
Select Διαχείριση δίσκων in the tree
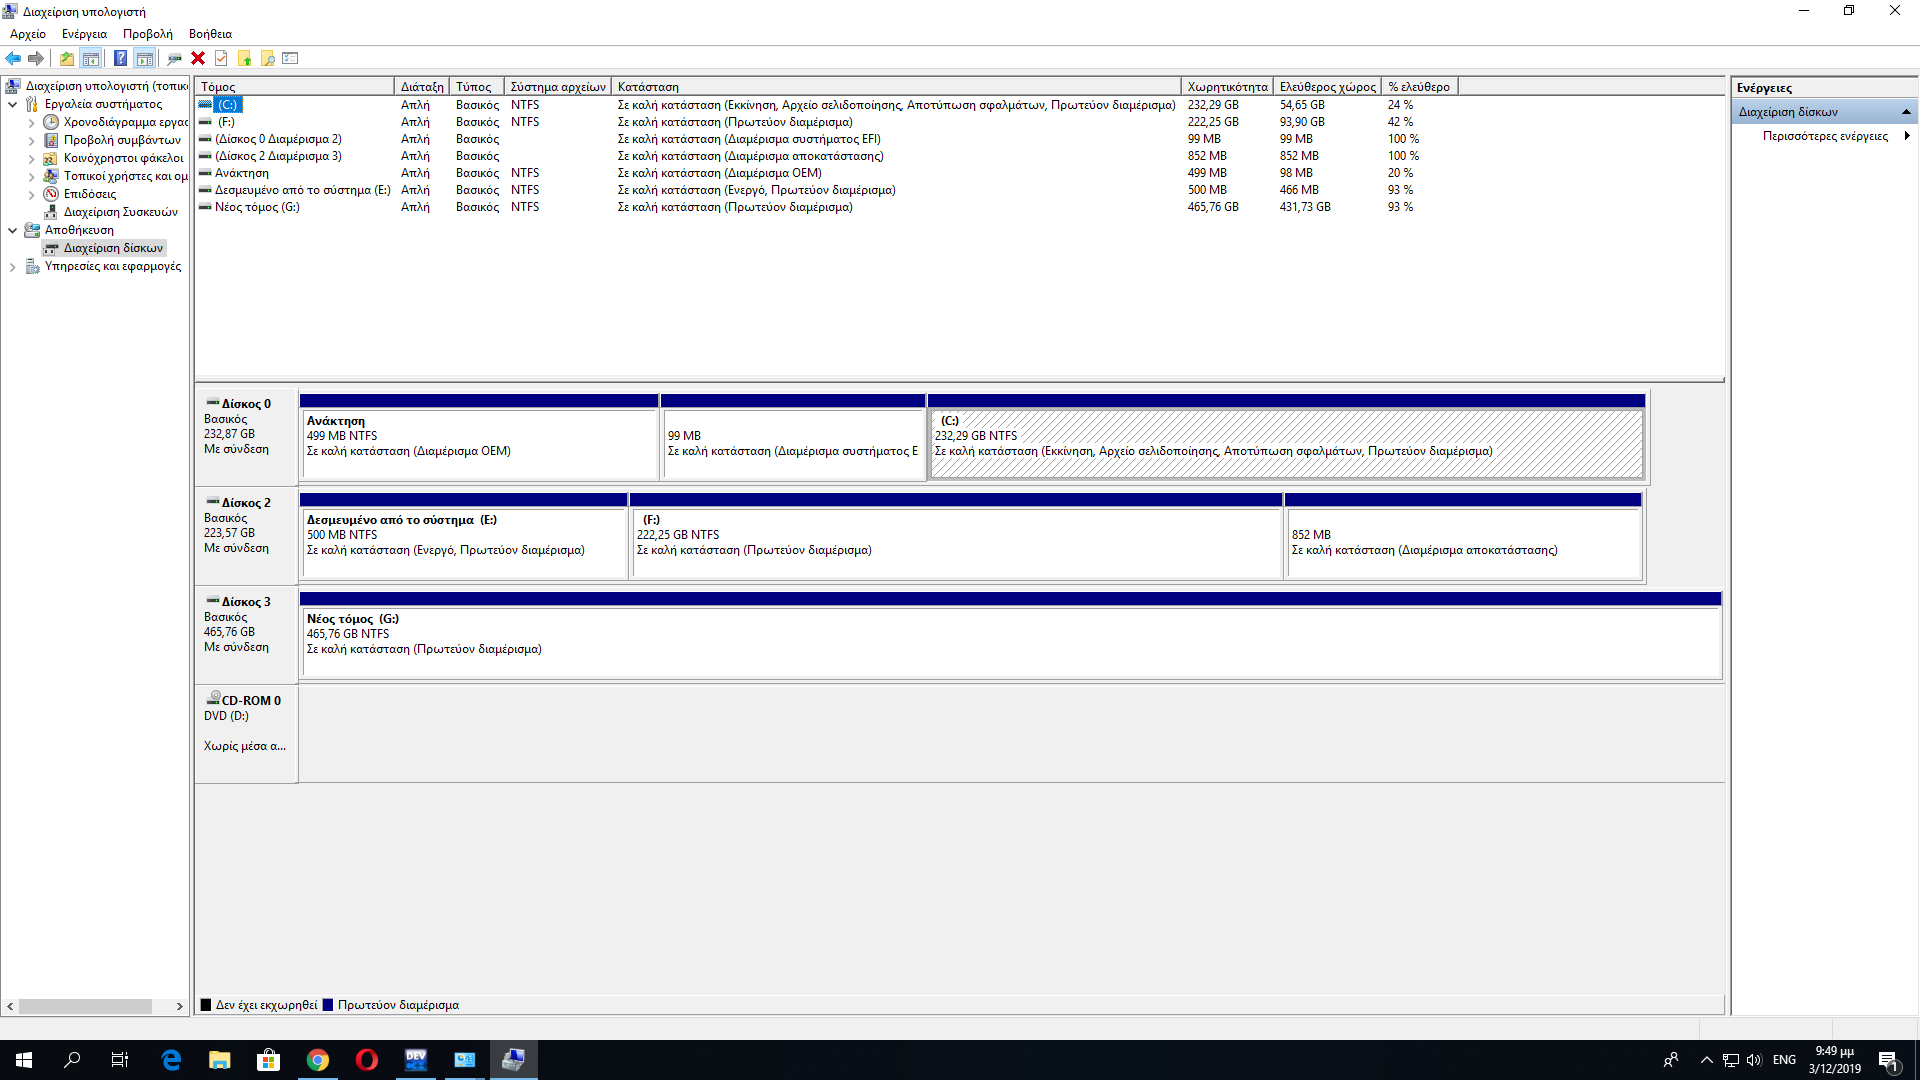click(113, 248)
